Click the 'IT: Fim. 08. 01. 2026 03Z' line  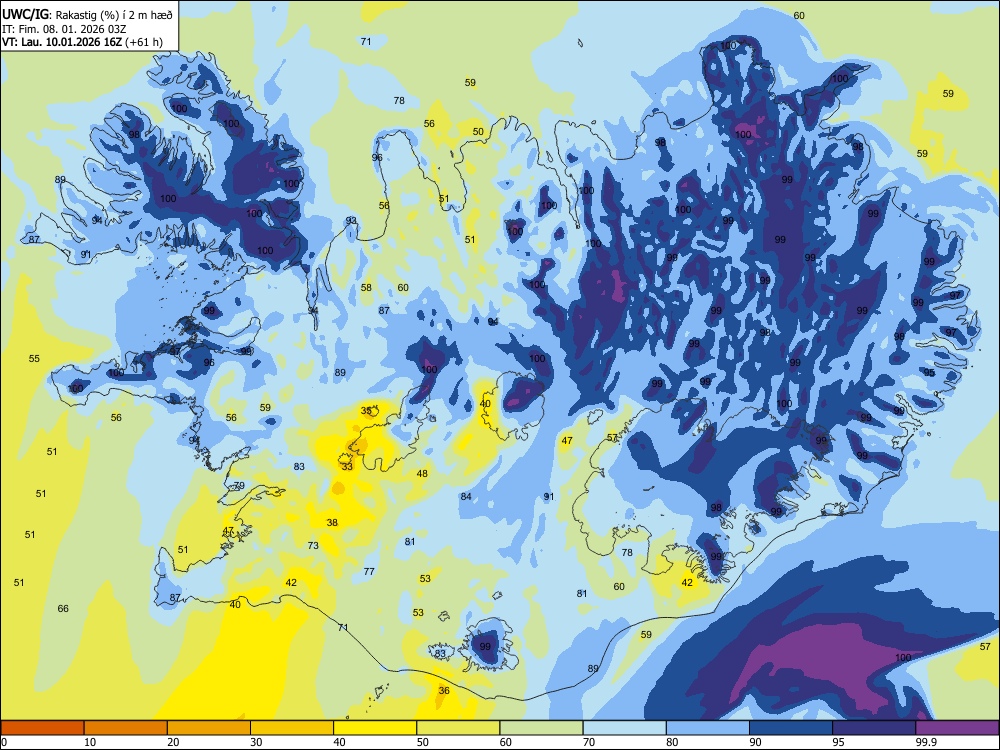click(x=64, y=29)
